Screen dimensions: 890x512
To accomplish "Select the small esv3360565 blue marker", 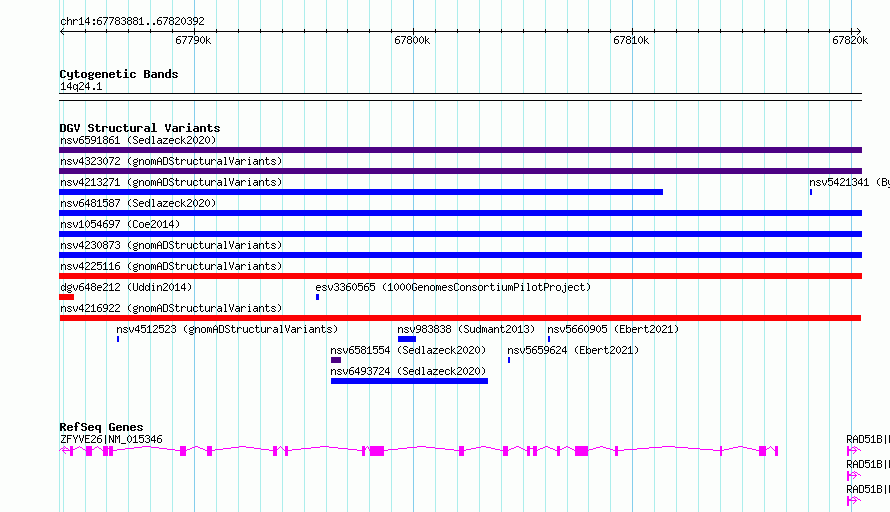I will pyautogui.click(x=317, y=297).
